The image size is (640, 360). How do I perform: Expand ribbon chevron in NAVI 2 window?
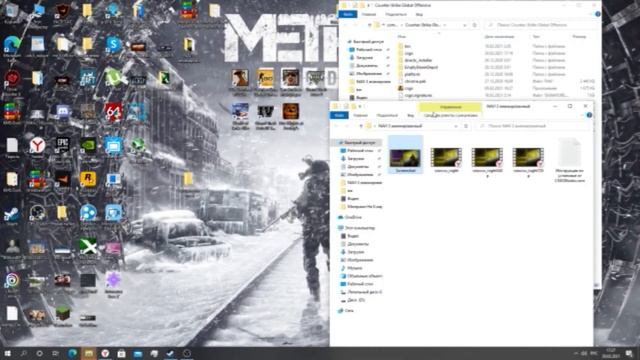582,116
